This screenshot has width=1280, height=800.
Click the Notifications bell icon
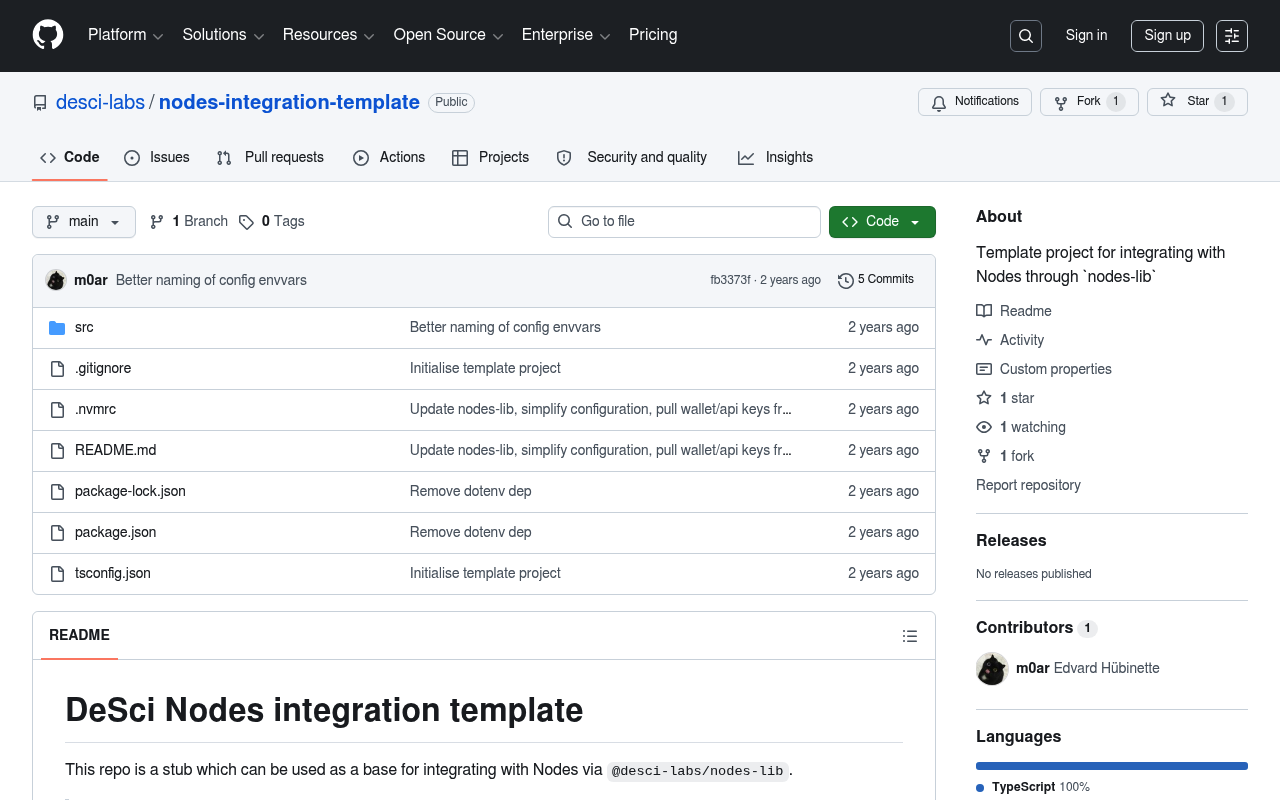[939, 103]
